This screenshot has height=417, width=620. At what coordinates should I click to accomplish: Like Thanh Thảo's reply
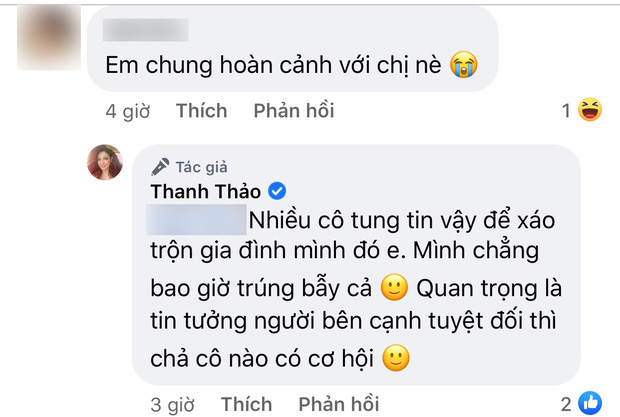[x=246, y=403]
